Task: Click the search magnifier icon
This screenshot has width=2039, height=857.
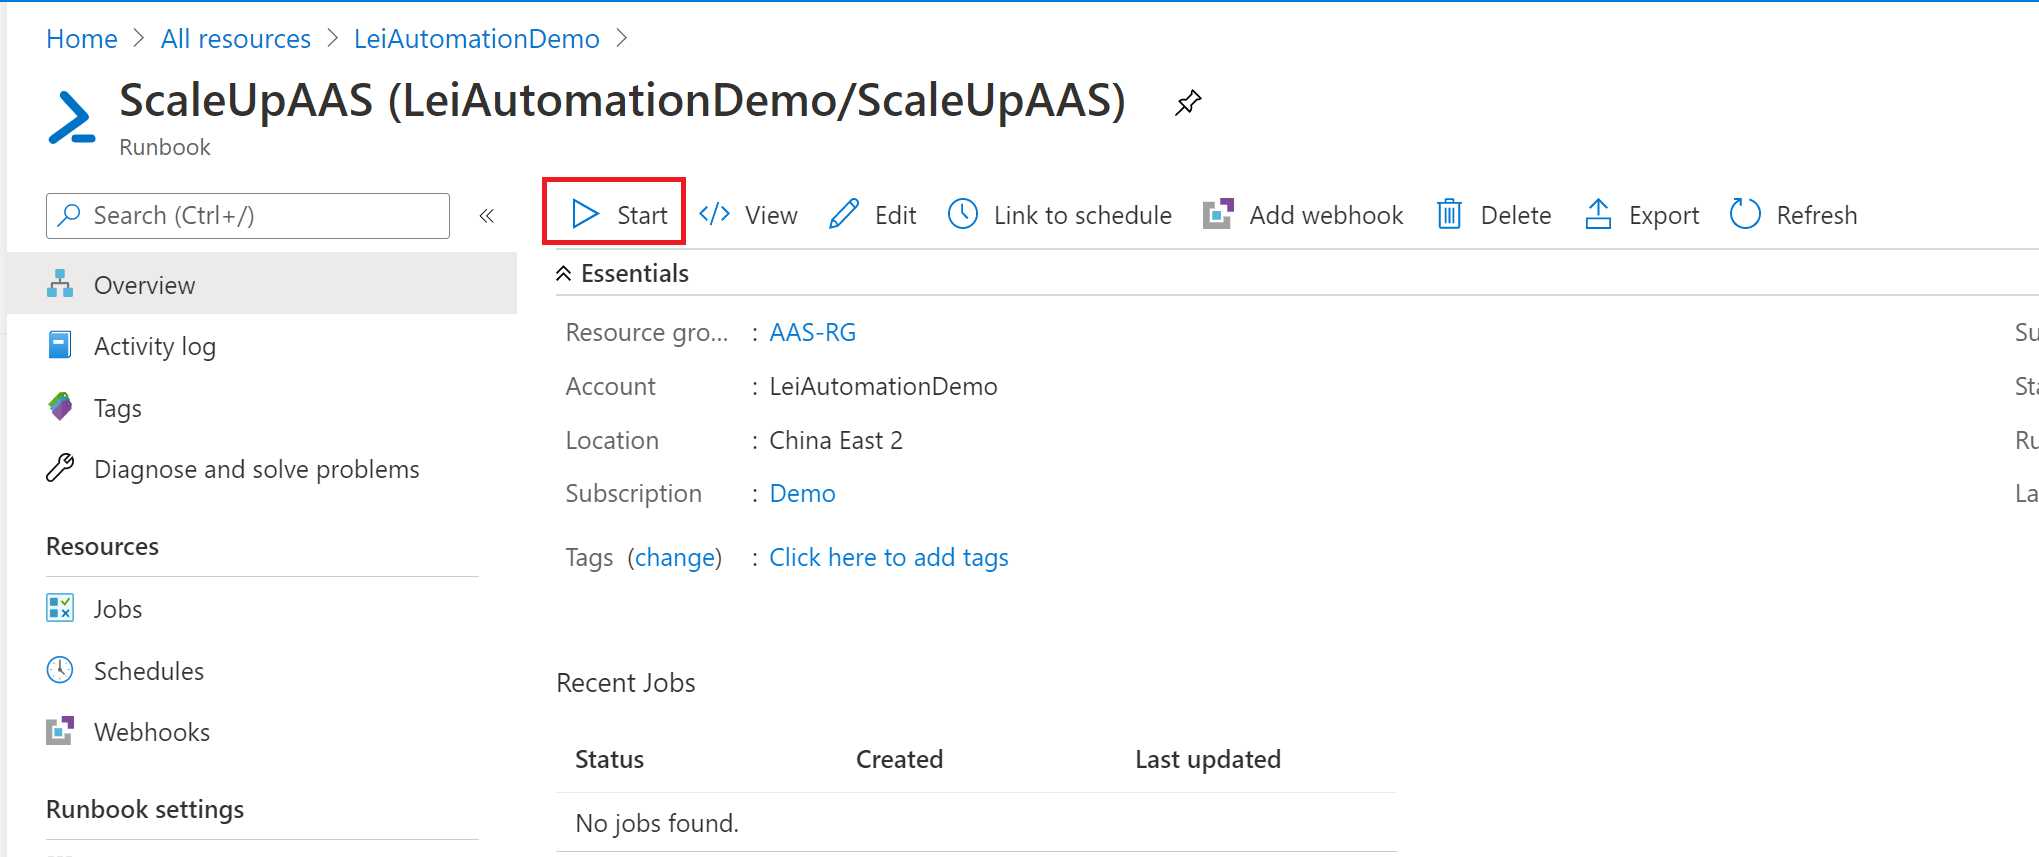Action: [69, 215]
